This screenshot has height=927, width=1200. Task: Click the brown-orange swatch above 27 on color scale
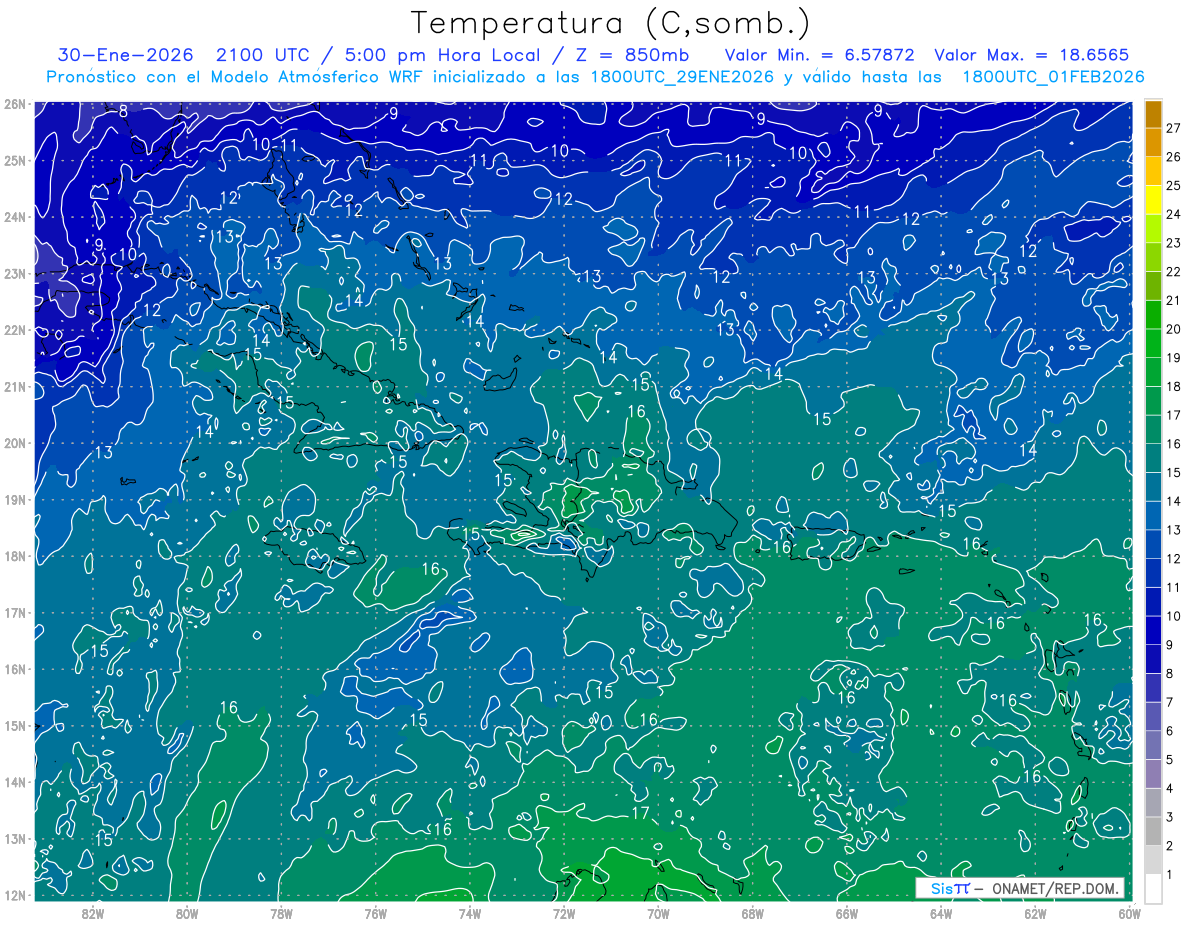tap(1153, 113)
